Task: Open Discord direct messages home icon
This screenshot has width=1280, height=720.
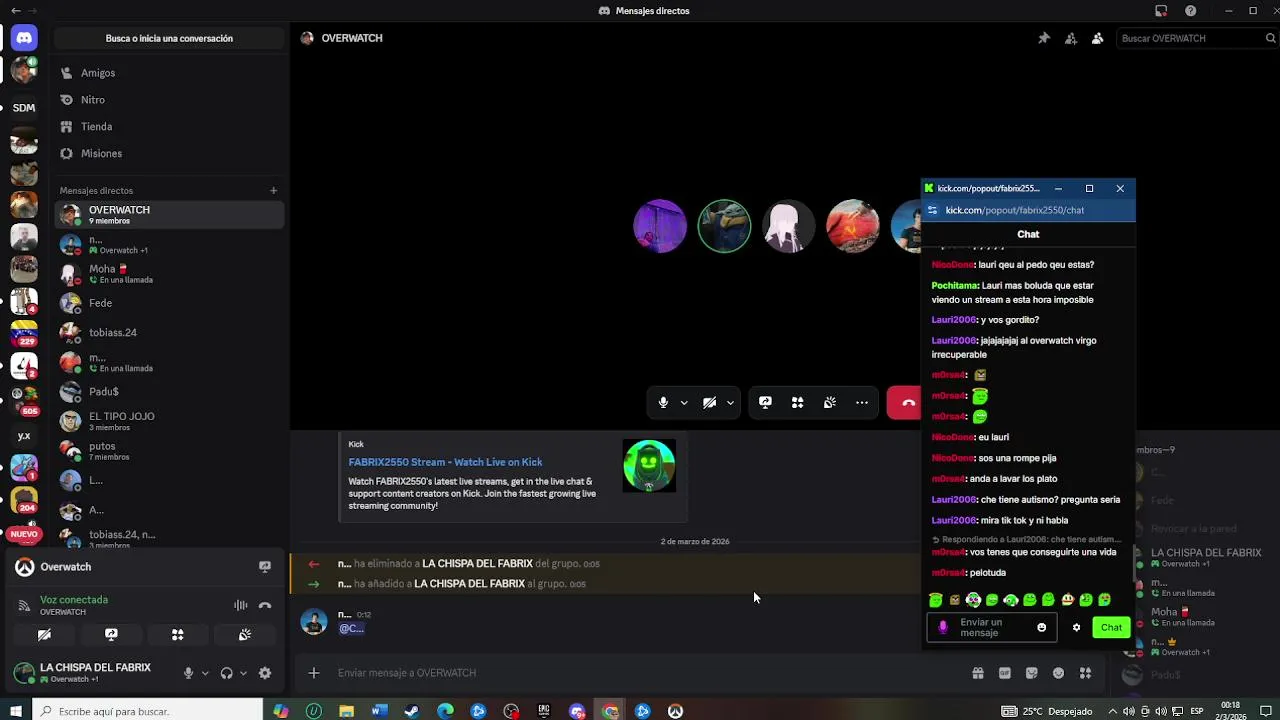Action: pyautogui.click(x=24, y=38)
